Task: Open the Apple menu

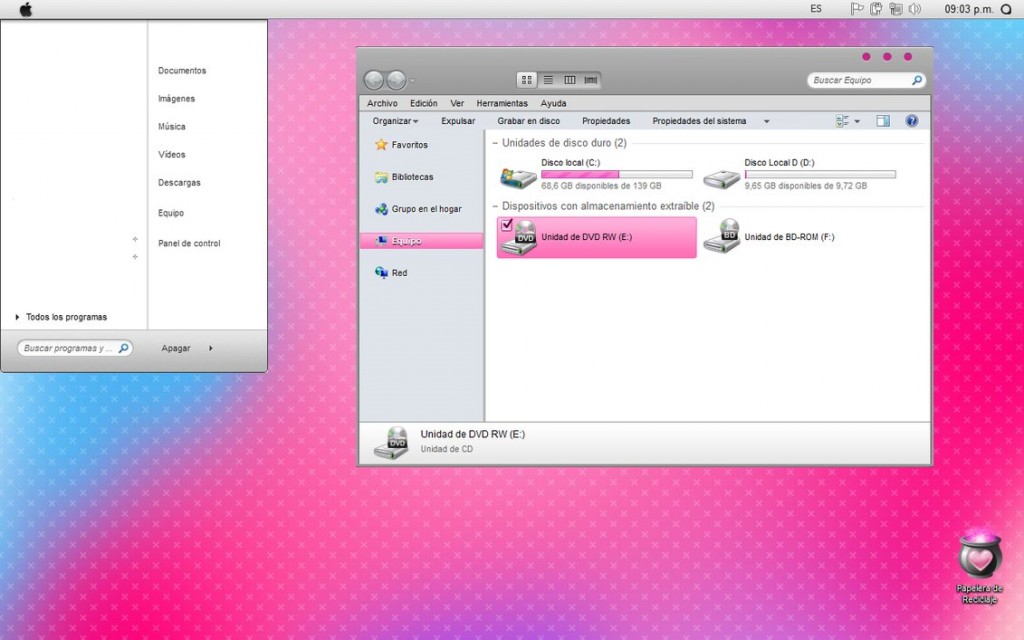Action: click(25, 8)
